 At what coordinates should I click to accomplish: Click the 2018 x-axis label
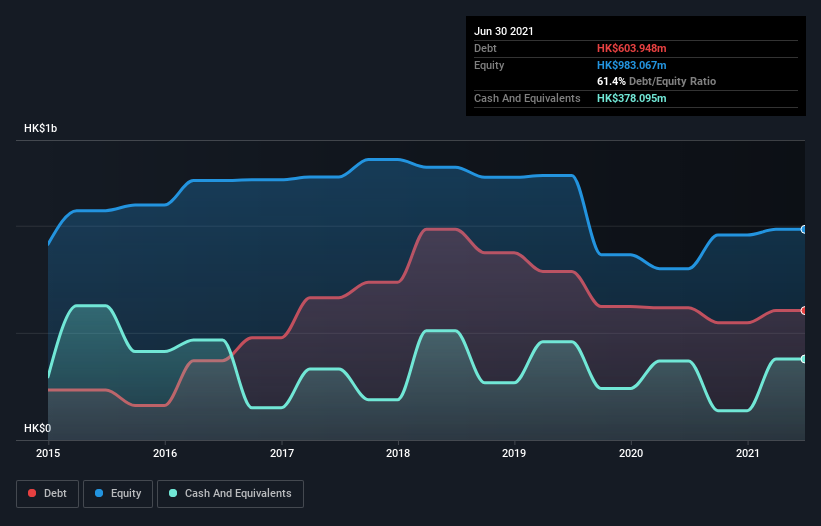click(x=398, y=453)
